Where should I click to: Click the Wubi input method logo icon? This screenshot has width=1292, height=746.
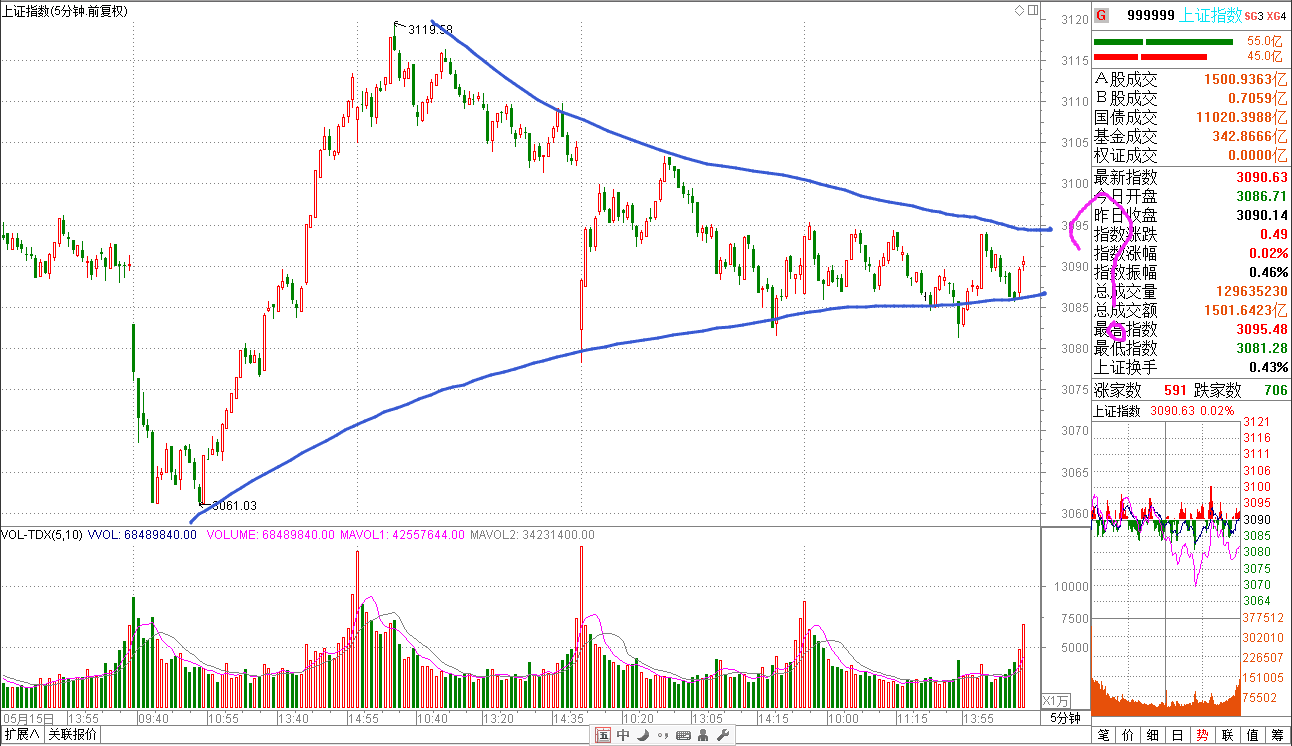pyautogui.click(x=603, y=736)
